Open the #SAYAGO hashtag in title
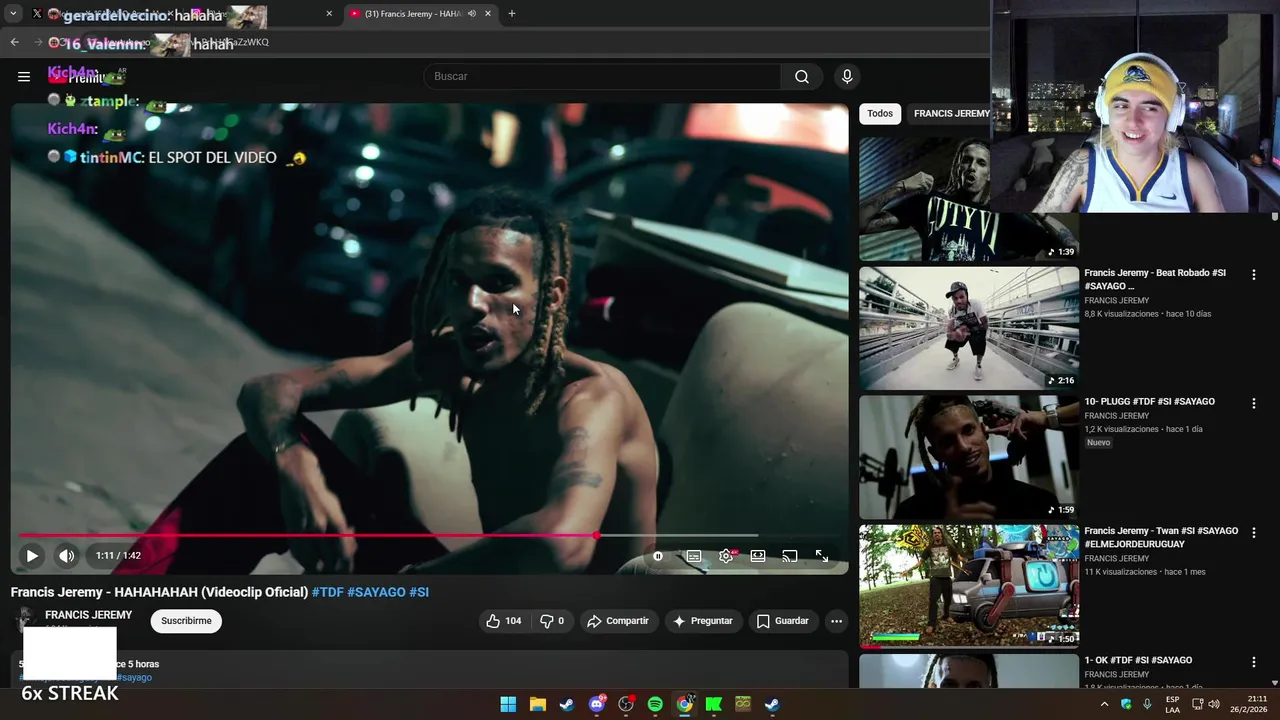The image size is (1280, 720). tap(376, 592)
